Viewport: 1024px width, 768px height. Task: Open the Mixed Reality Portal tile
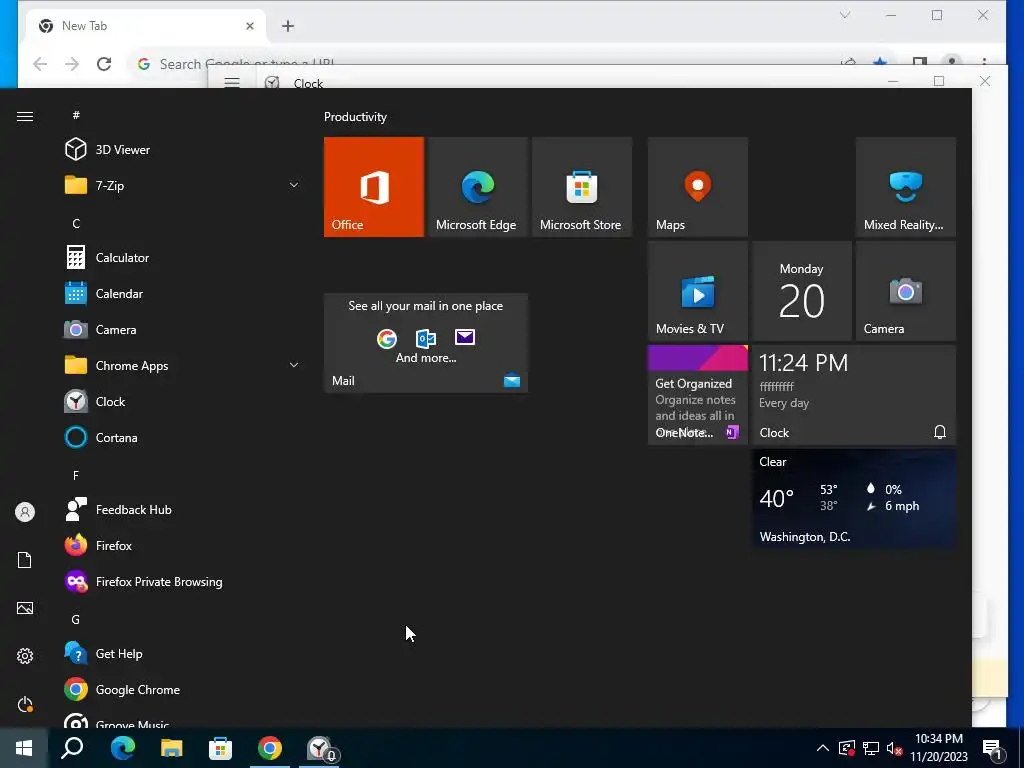click(906, 187)
